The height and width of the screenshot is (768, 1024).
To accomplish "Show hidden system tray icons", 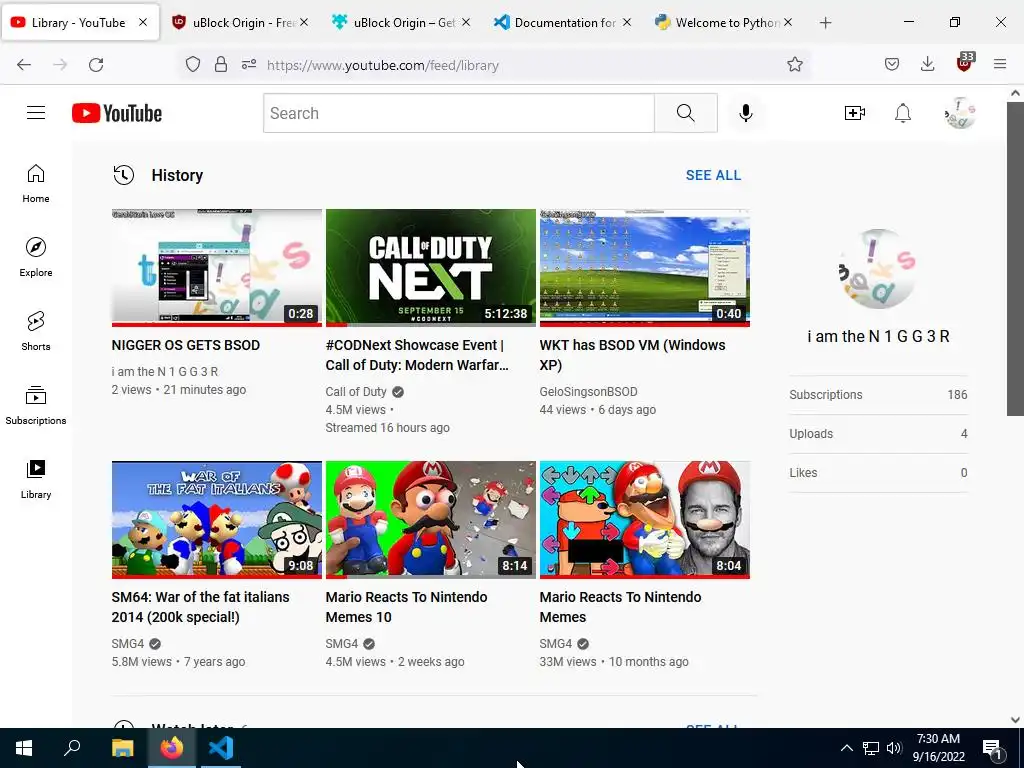I will [x=846, y=748].
